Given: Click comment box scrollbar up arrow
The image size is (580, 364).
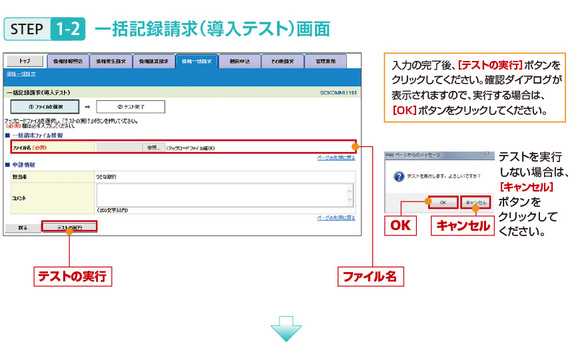Looking at the screenshot, I should tap(350, 190).
